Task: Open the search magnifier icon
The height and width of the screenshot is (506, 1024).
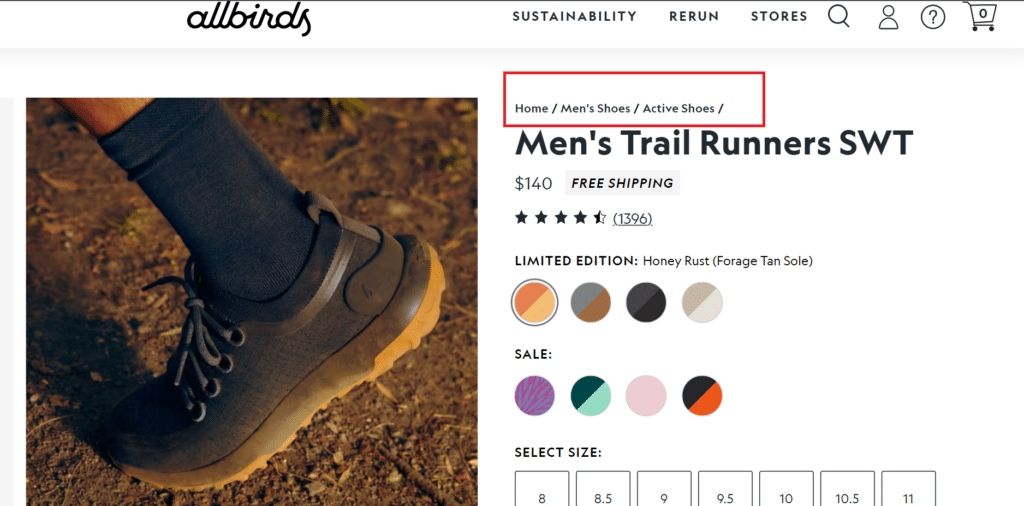Action: coord(838,16)
